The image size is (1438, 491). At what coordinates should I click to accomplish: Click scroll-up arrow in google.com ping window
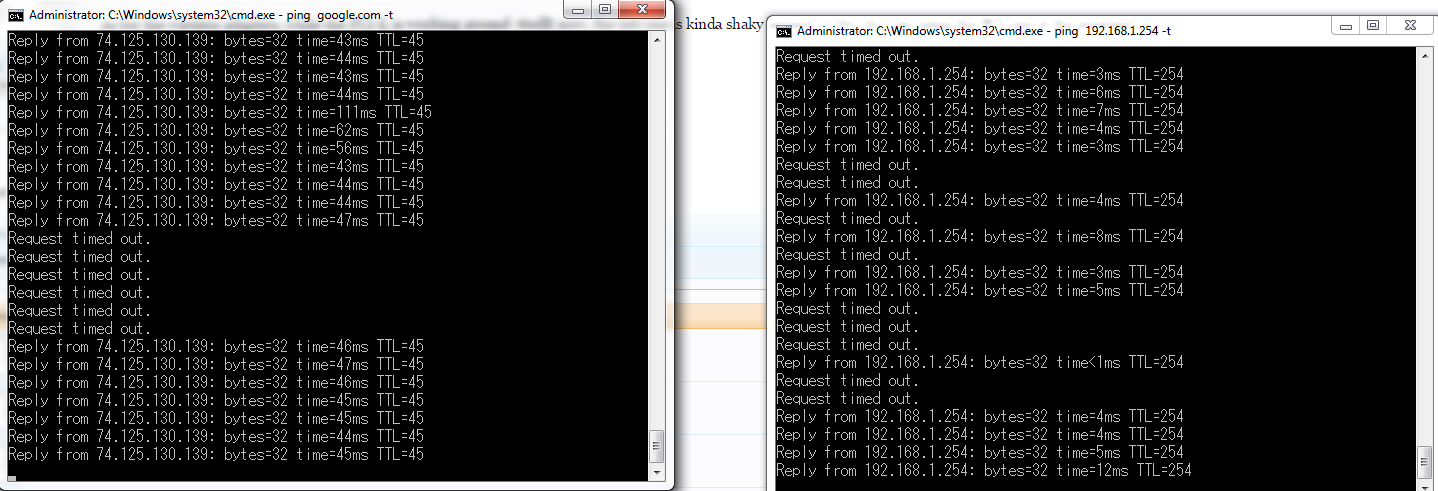(656, 41)
